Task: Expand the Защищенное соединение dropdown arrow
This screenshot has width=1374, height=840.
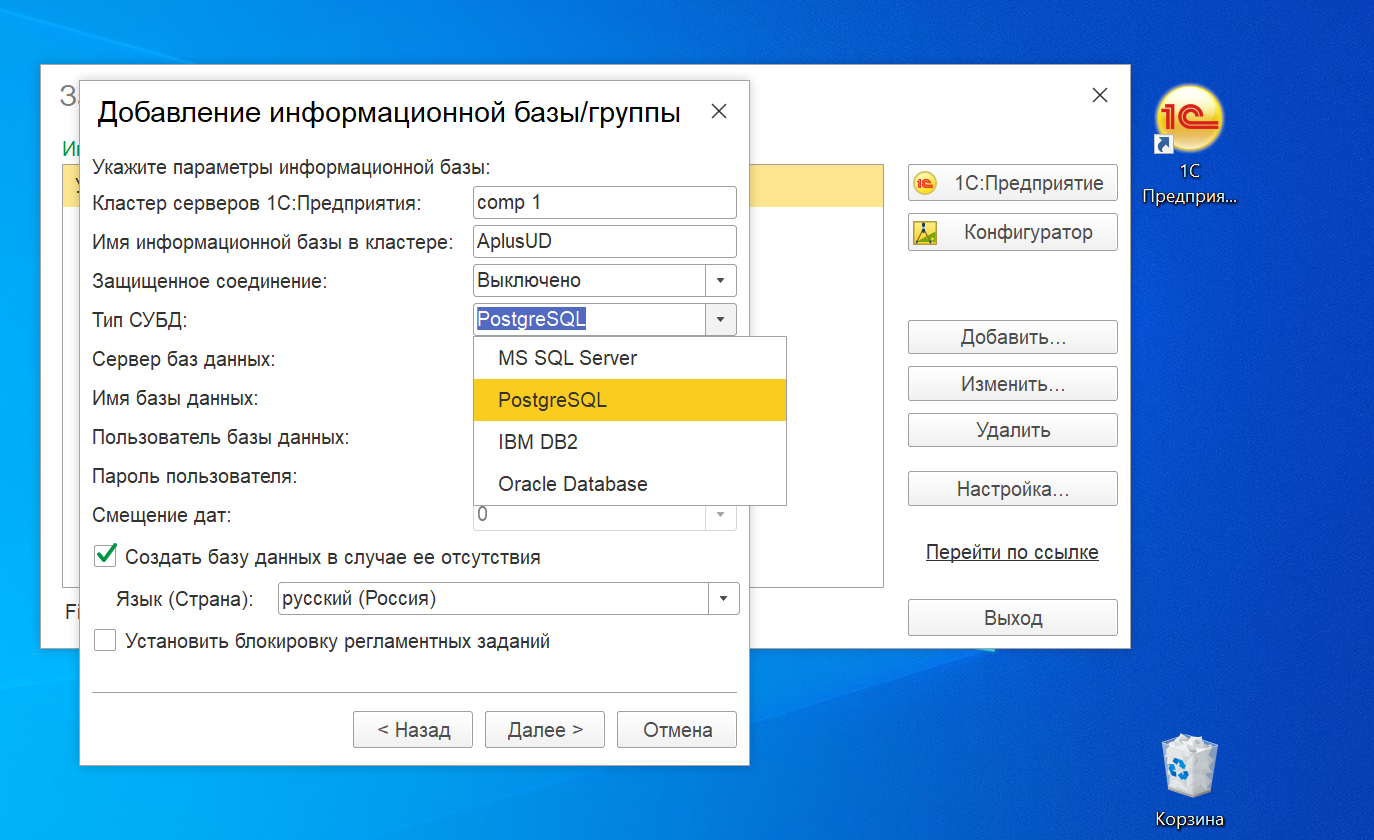Action: [721, 280]
